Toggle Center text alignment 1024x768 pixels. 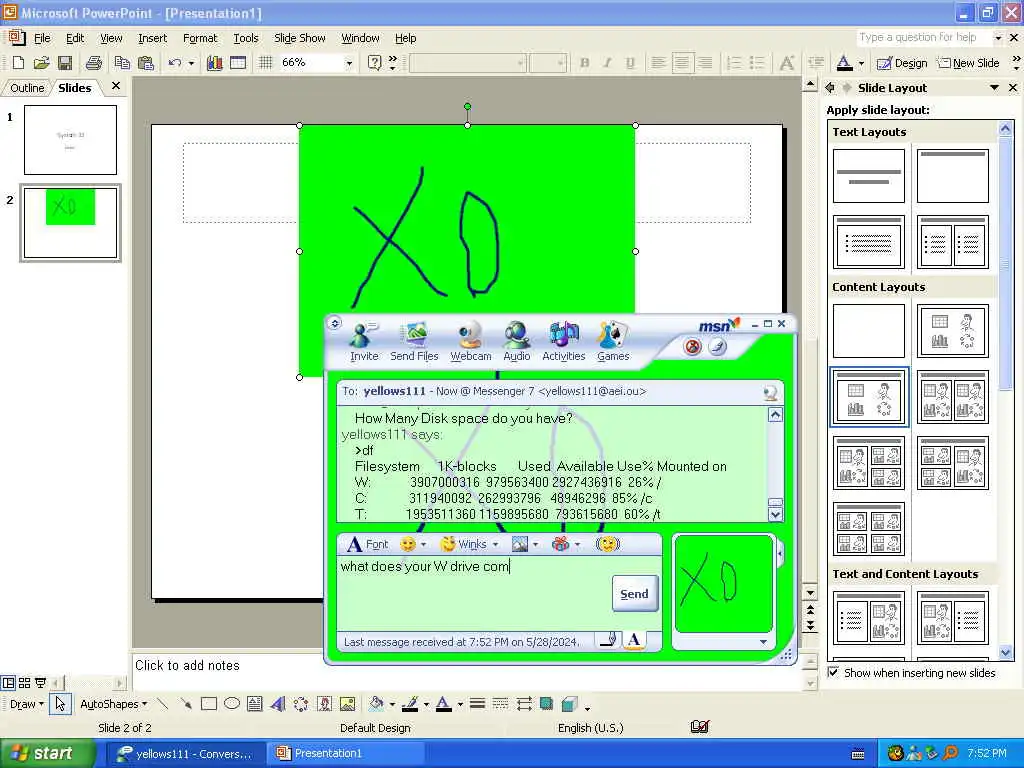[x=682, y=63]
